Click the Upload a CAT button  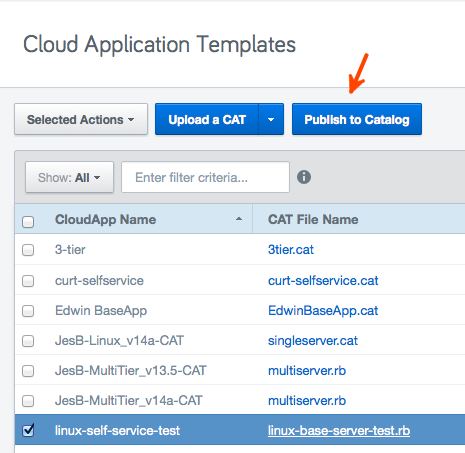click(207, 119)
